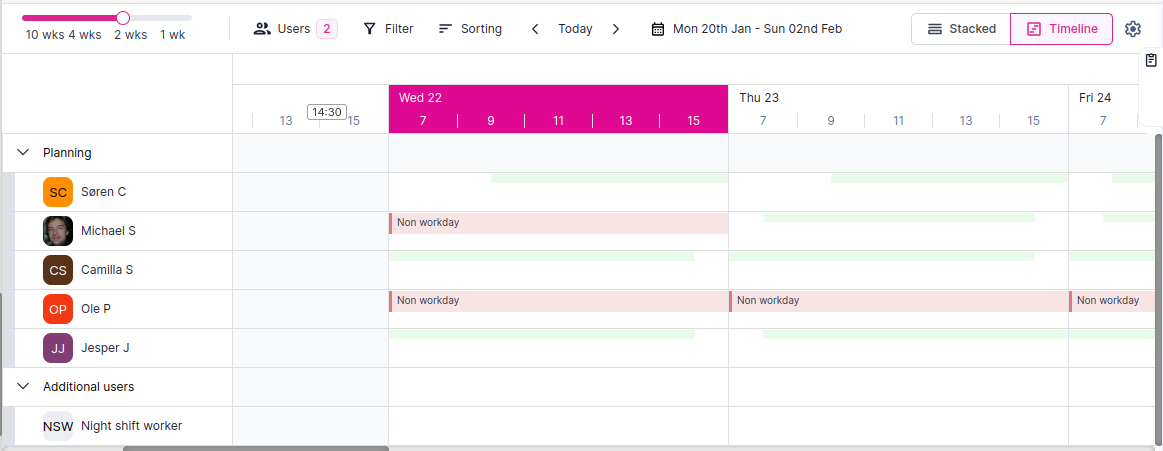Click the zoom range slider handle
Screen dimensions: 1163x451
tap(123, 17)
